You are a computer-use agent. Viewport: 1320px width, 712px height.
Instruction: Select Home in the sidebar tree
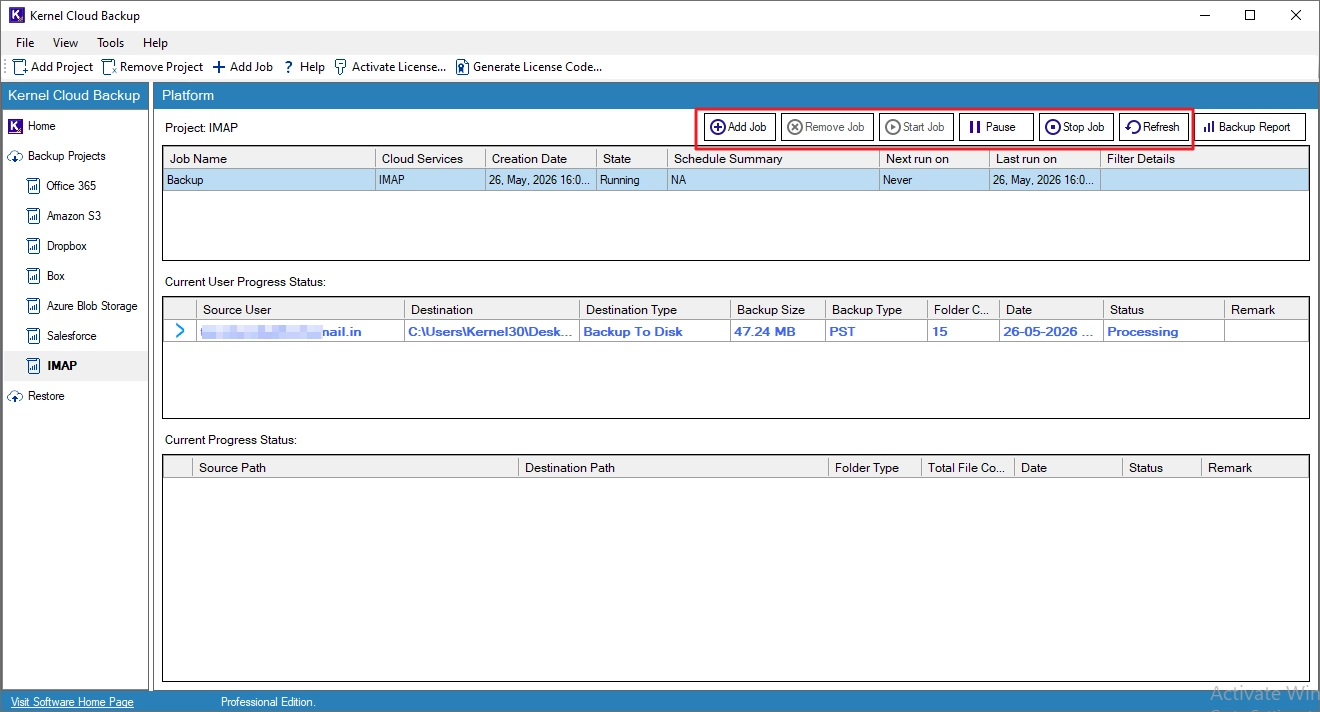click(42, 126)
